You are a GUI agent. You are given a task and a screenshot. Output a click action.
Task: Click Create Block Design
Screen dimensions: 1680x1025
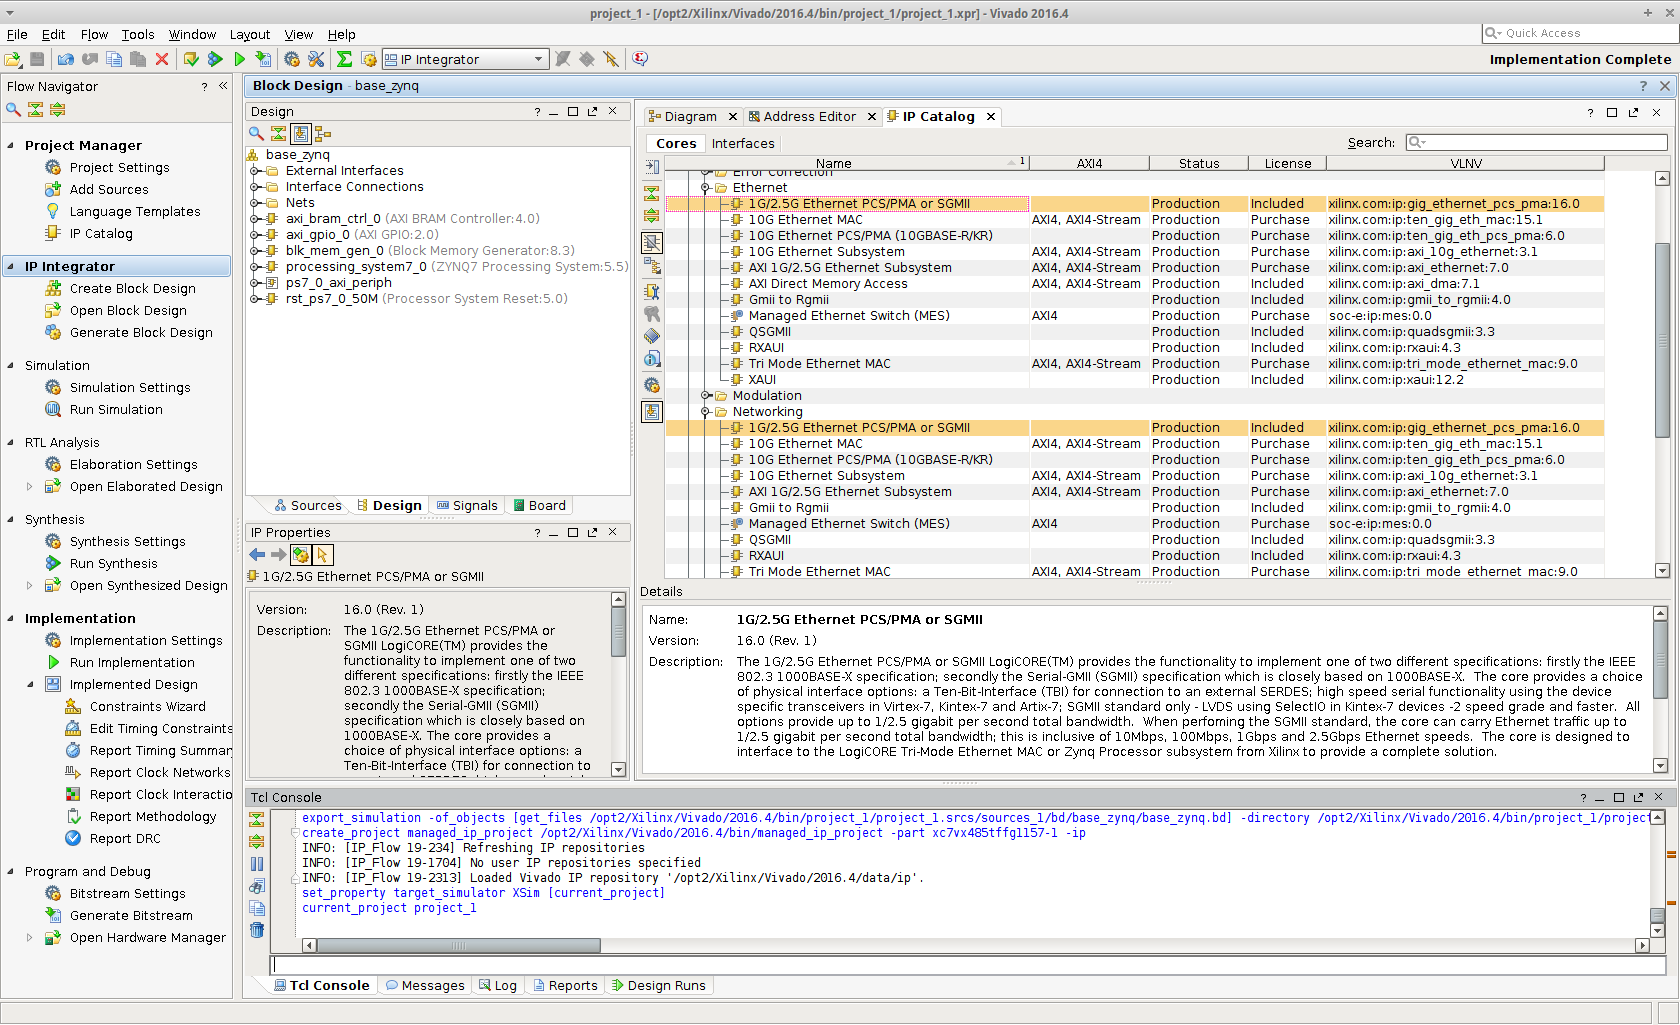132,289
